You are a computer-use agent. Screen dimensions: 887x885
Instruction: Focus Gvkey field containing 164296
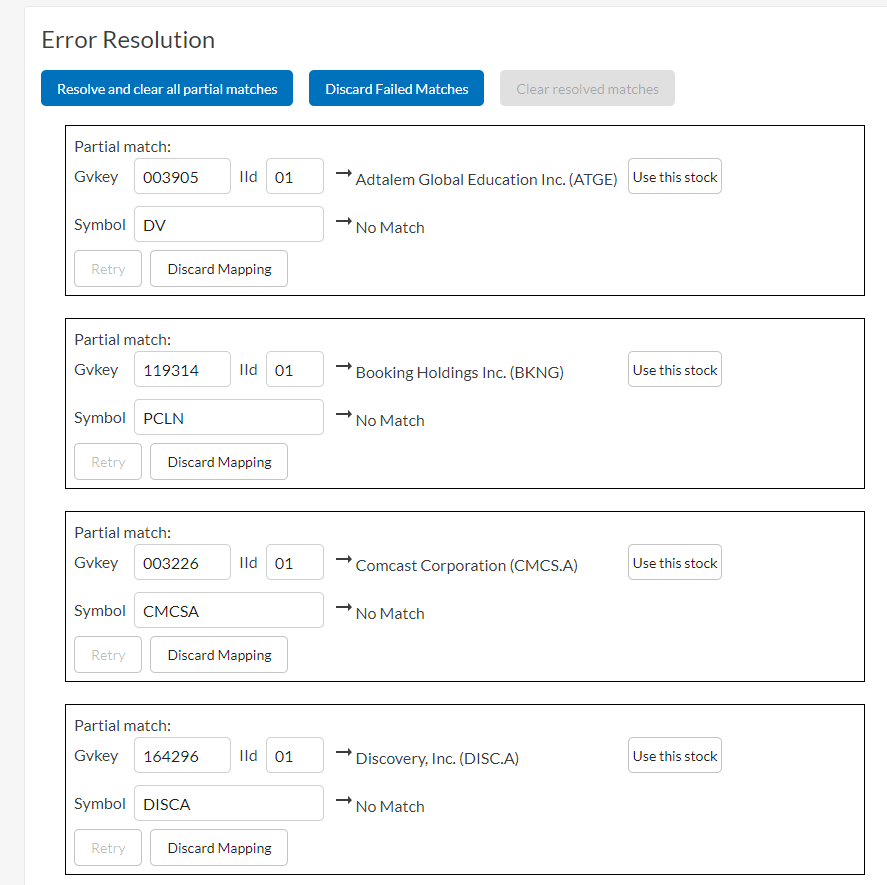tap(182, 755)
